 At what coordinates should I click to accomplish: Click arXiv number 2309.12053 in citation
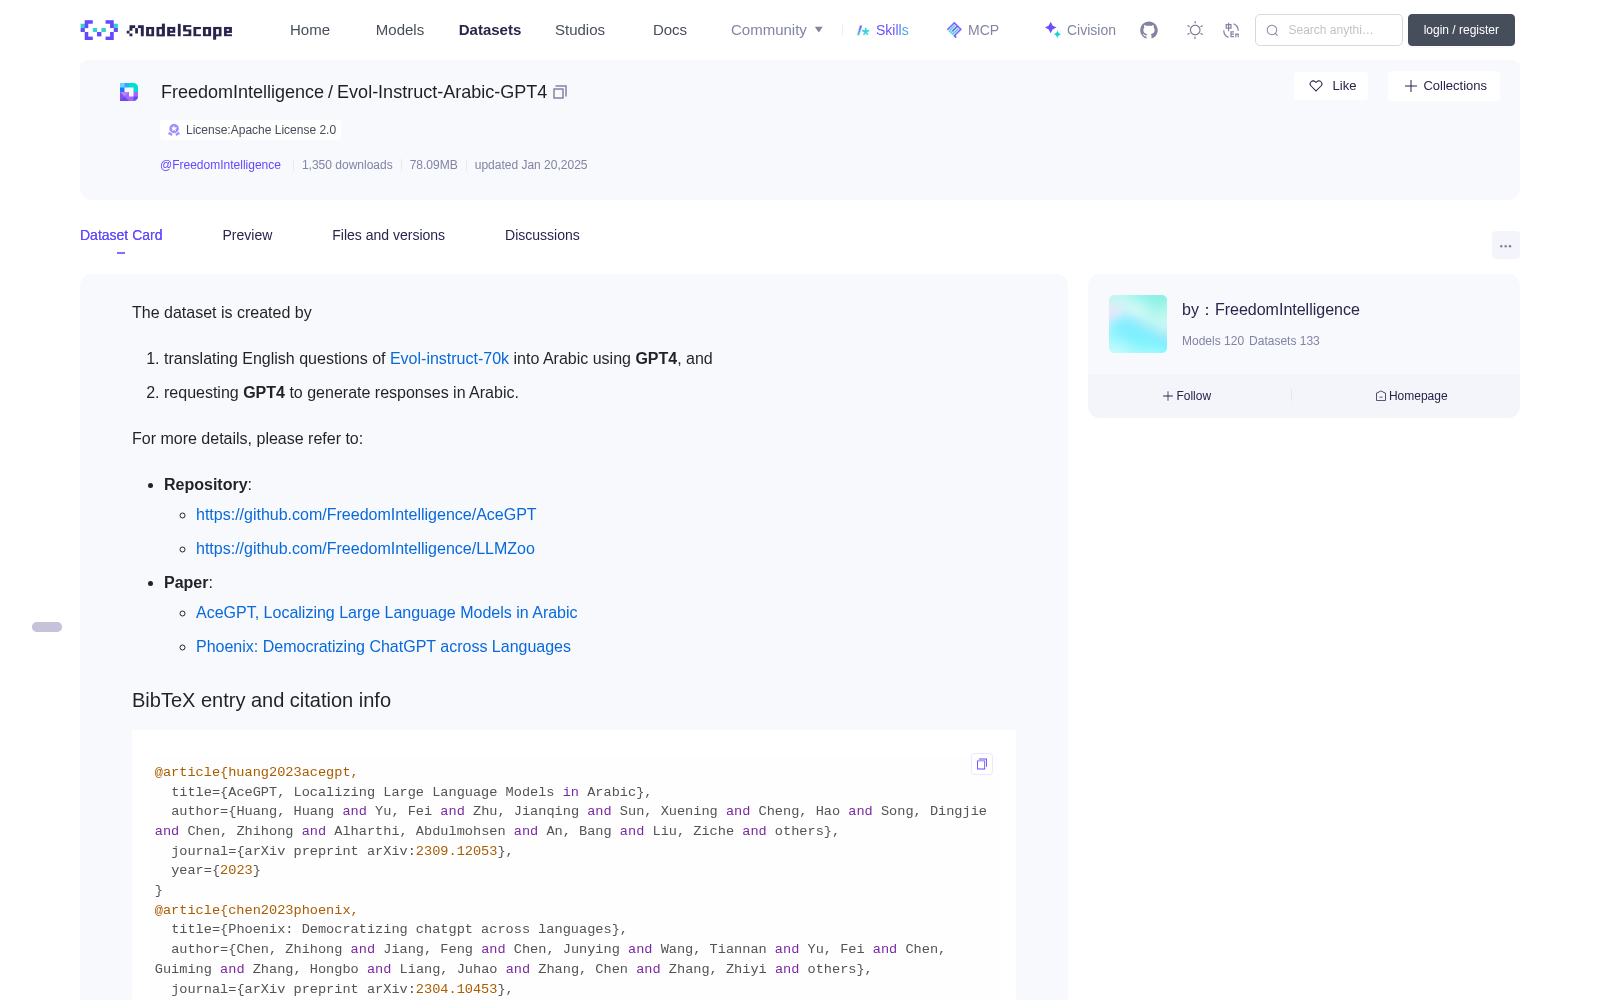pos(456,851)
